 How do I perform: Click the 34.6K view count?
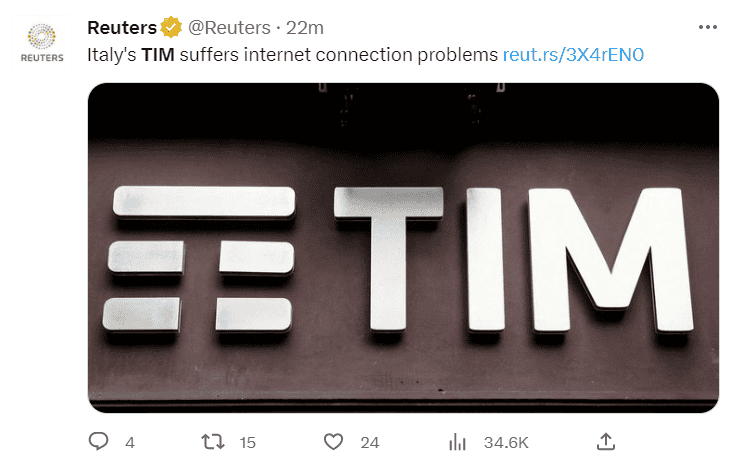(x=506, y=443)
